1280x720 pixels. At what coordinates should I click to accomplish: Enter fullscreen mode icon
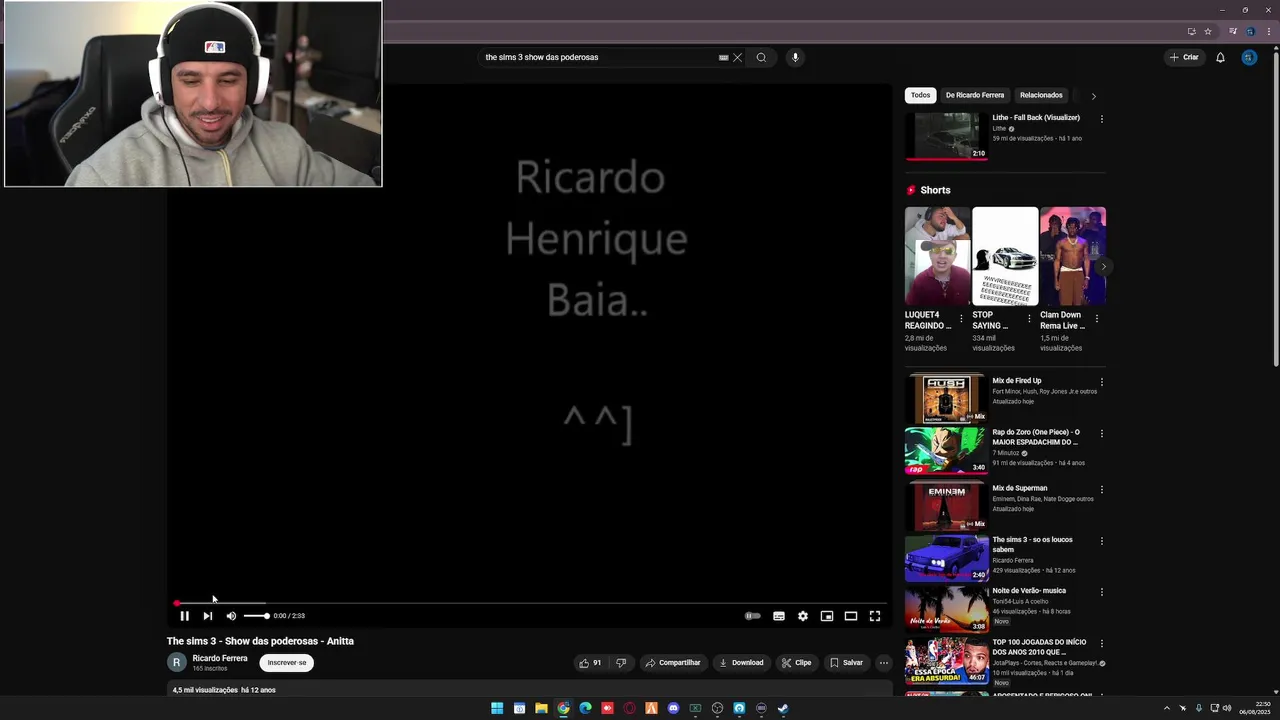pos(875,616)
